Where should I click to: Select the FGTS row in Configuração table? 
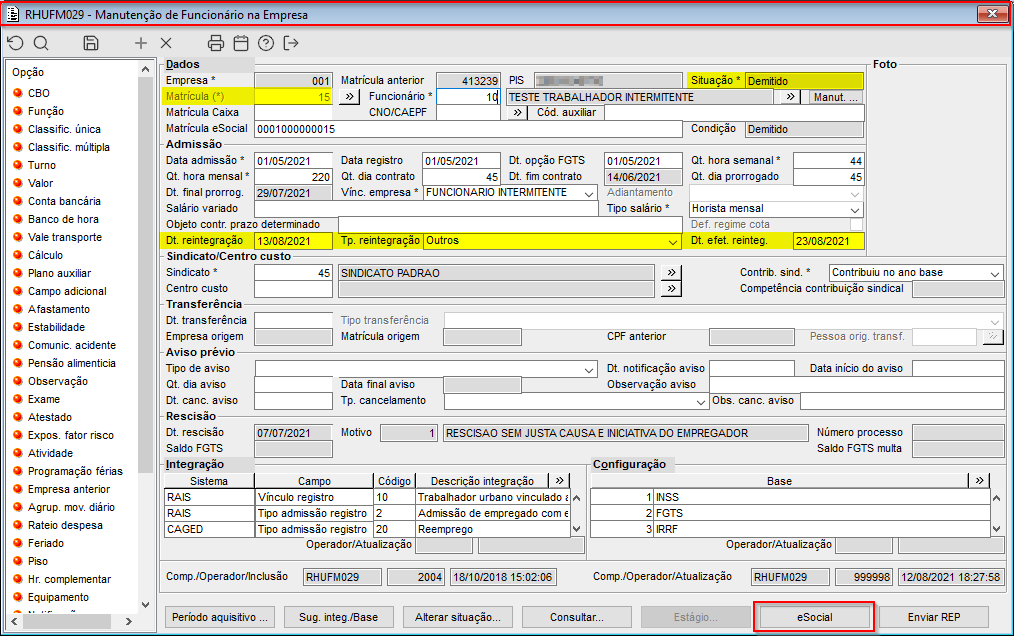pos(790,513)
